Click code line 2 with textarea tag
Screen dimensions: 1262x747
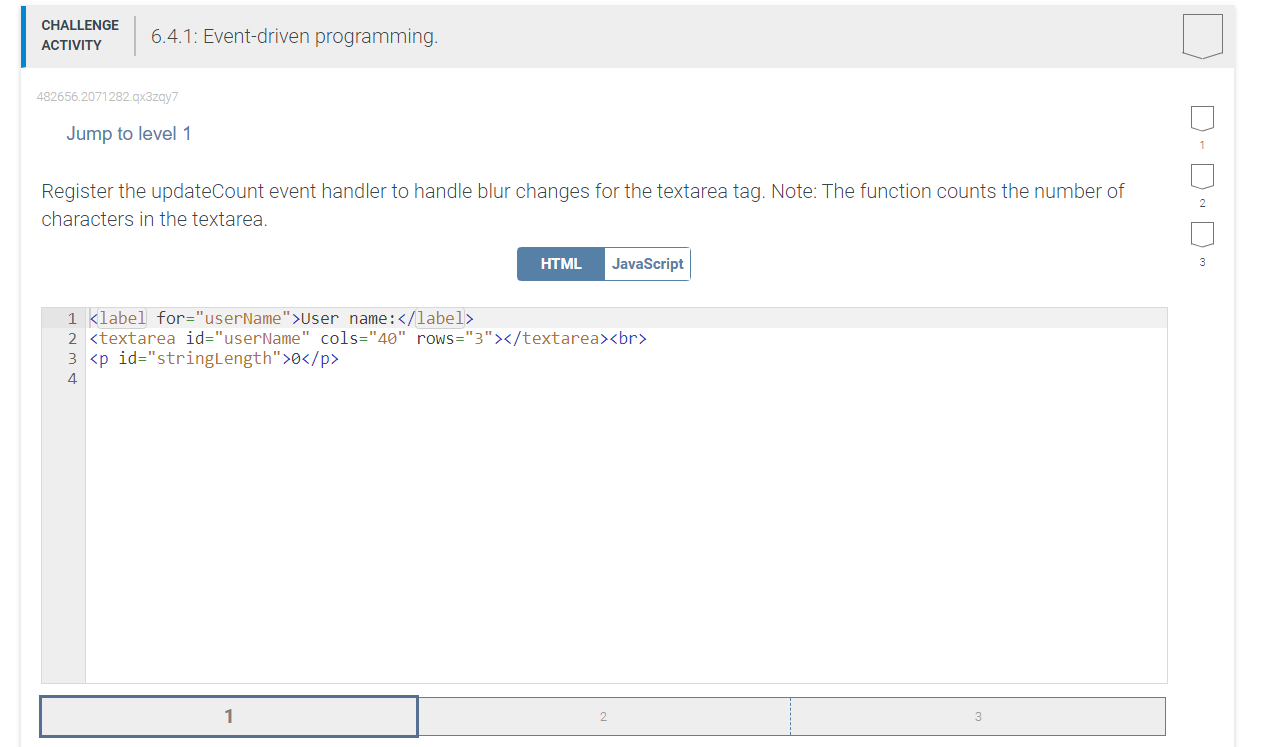(x=368, y=339)
